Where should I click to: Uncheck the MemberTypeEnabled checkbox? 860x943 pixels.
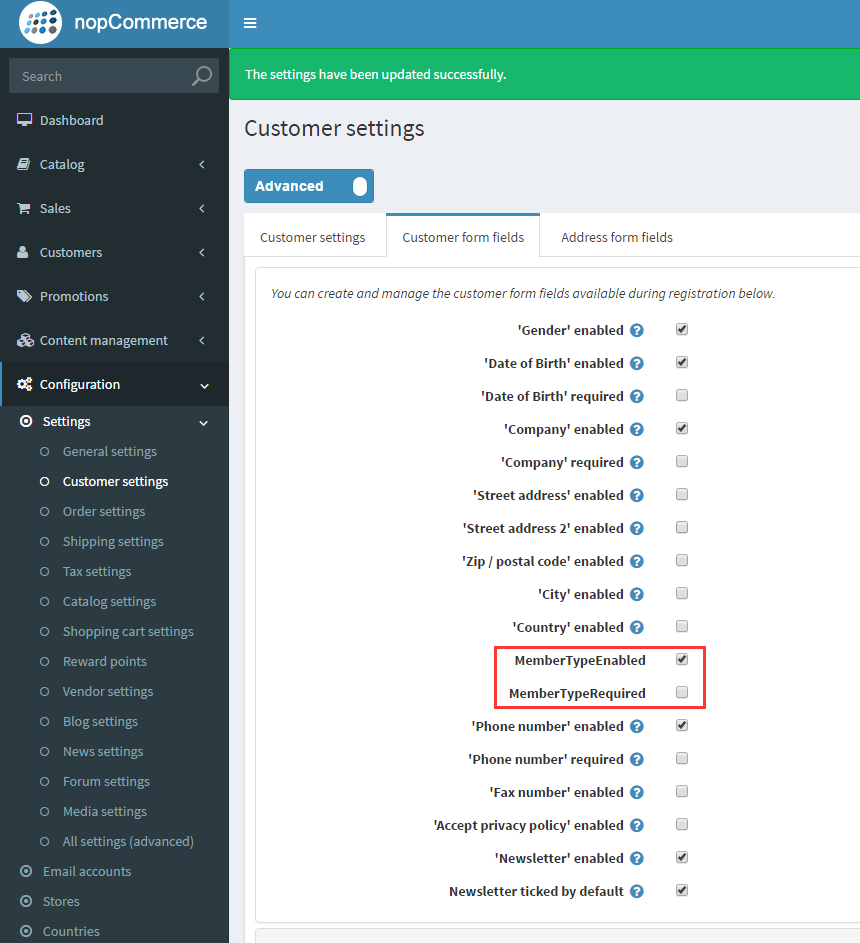click(x=681, y=659)
